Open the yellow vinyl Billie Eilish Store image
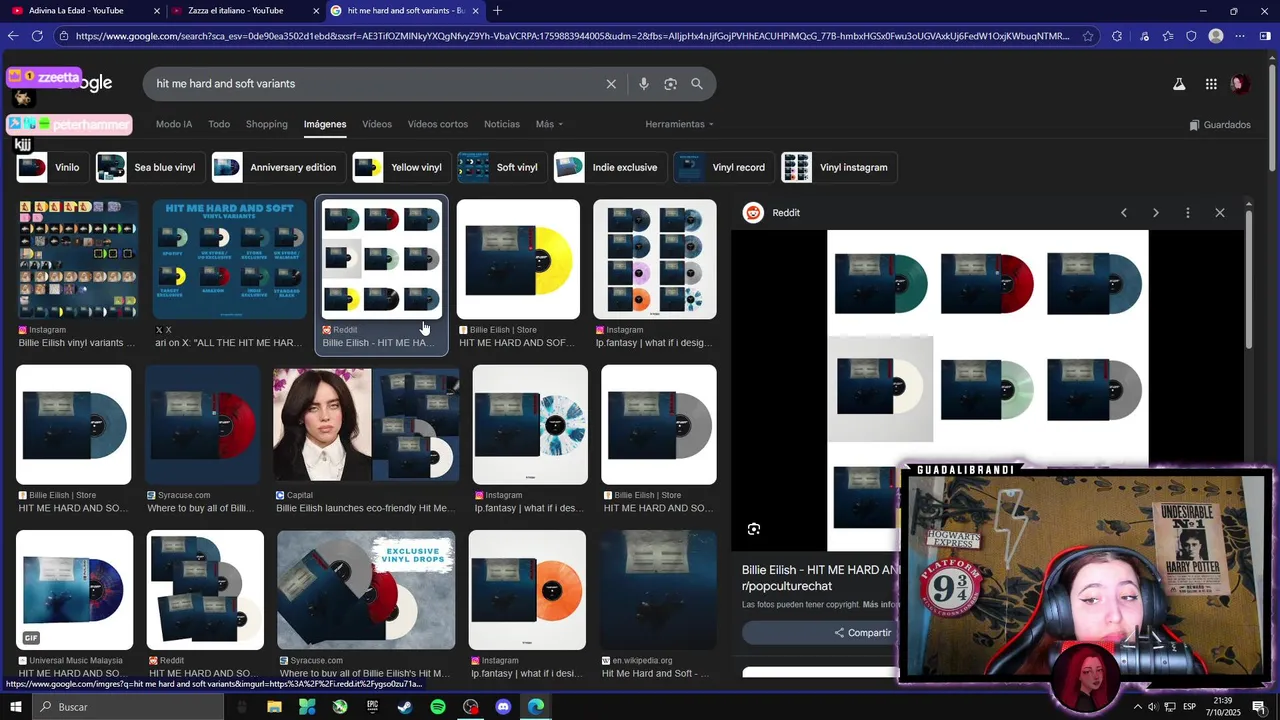Screen dimensions: 1280x720 (518, 260)
